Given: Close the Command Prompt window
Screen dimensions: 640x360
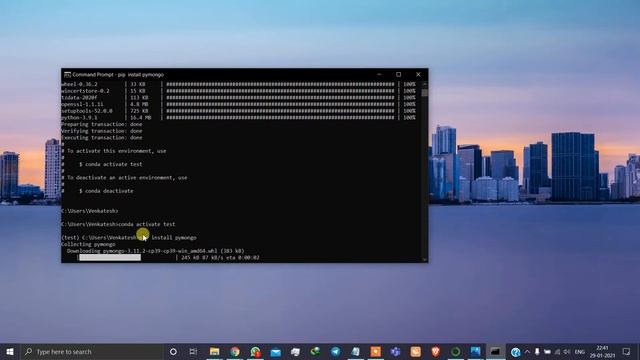Looking at the screenshot, I should [418, 75].
